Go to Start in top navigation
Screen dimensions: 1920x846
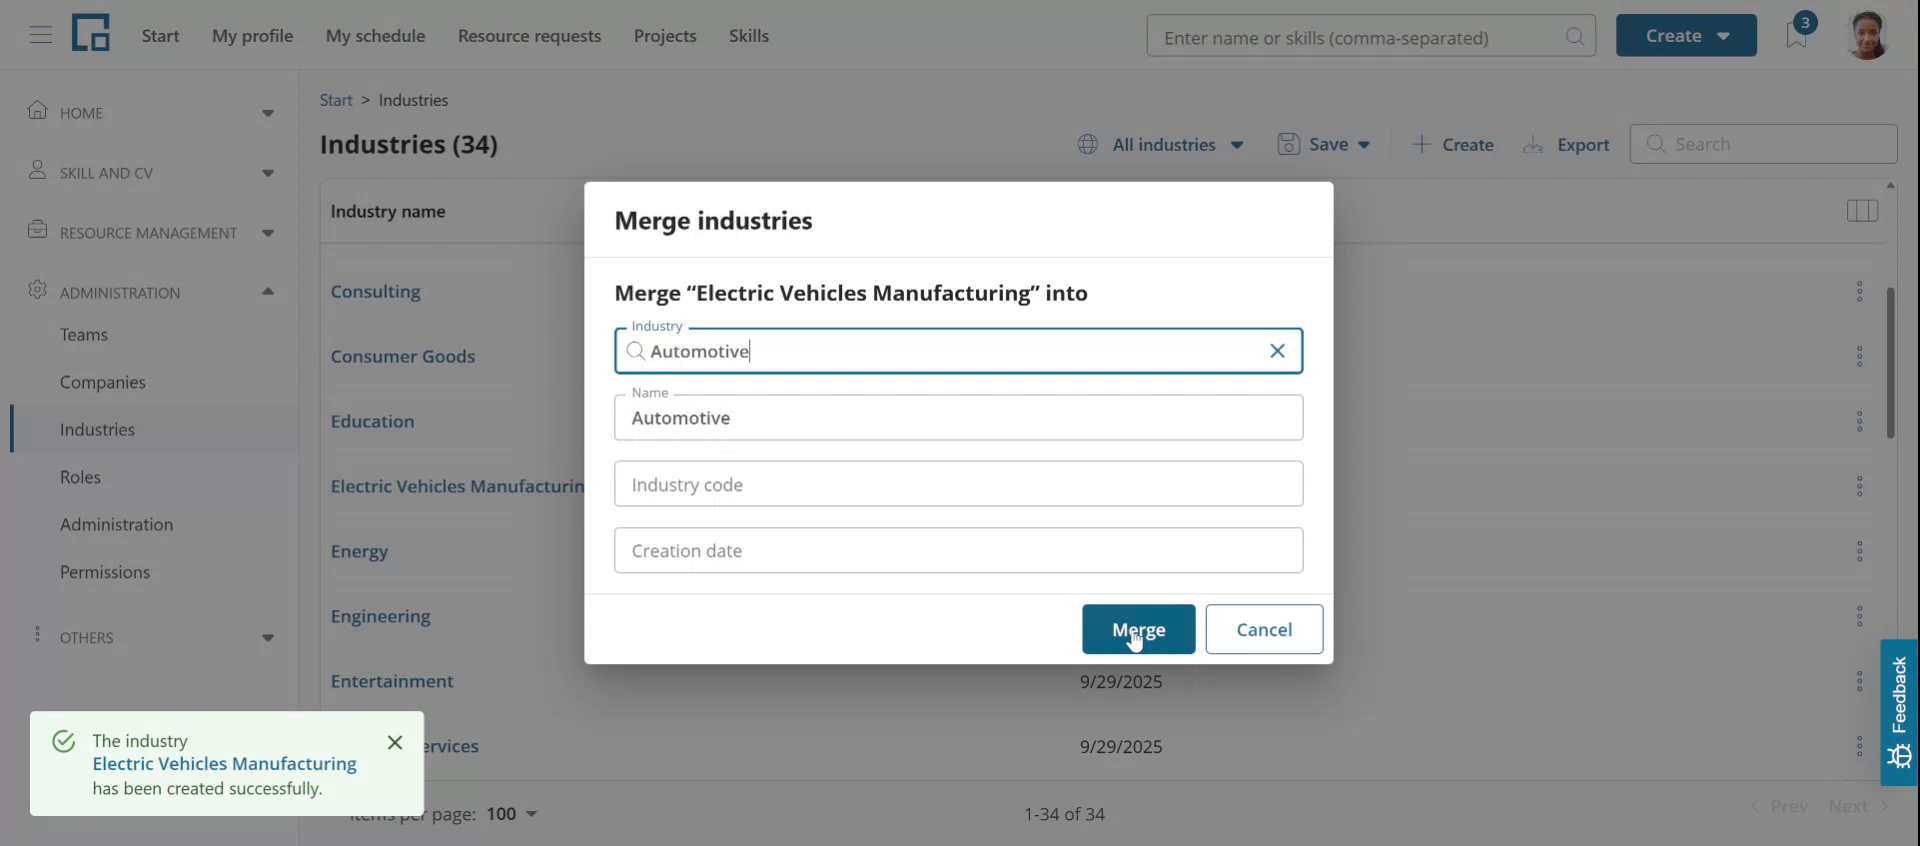pos(160,36)
